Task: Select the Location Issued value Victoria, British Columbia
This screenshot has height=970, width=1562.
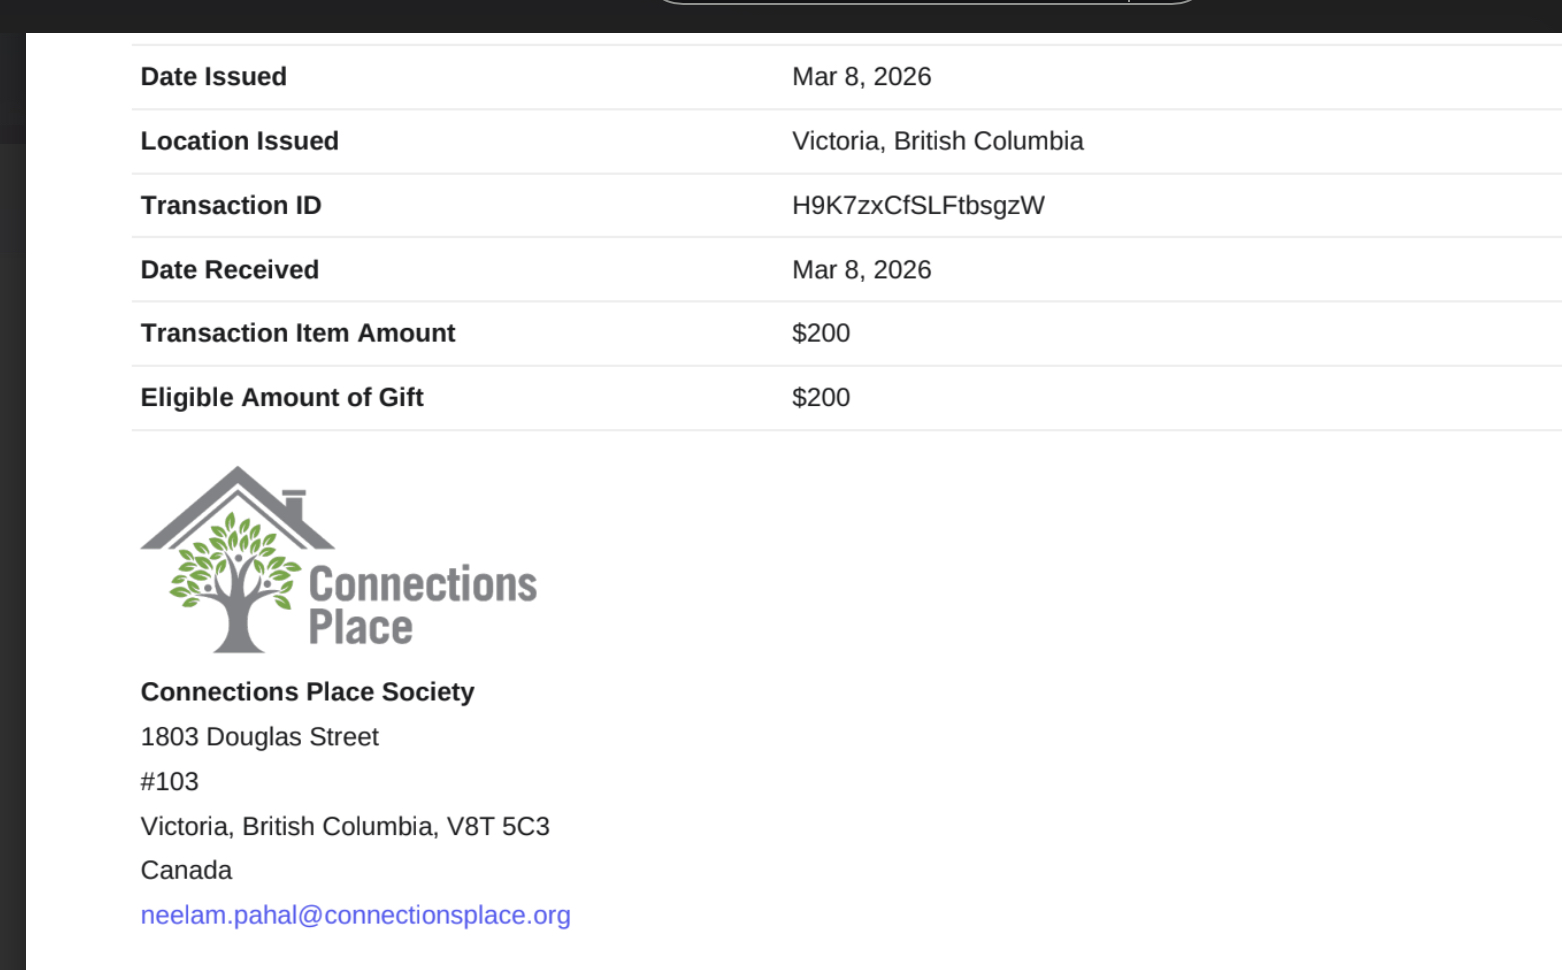Action: click(x=937, y=141)
